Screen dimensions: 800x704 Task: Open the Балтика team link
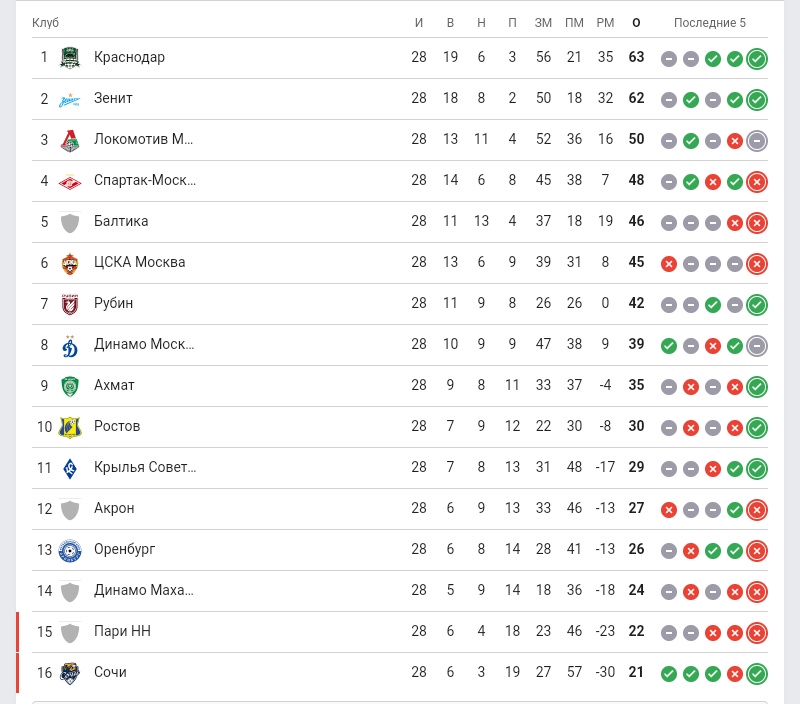(x=121, y=221)
